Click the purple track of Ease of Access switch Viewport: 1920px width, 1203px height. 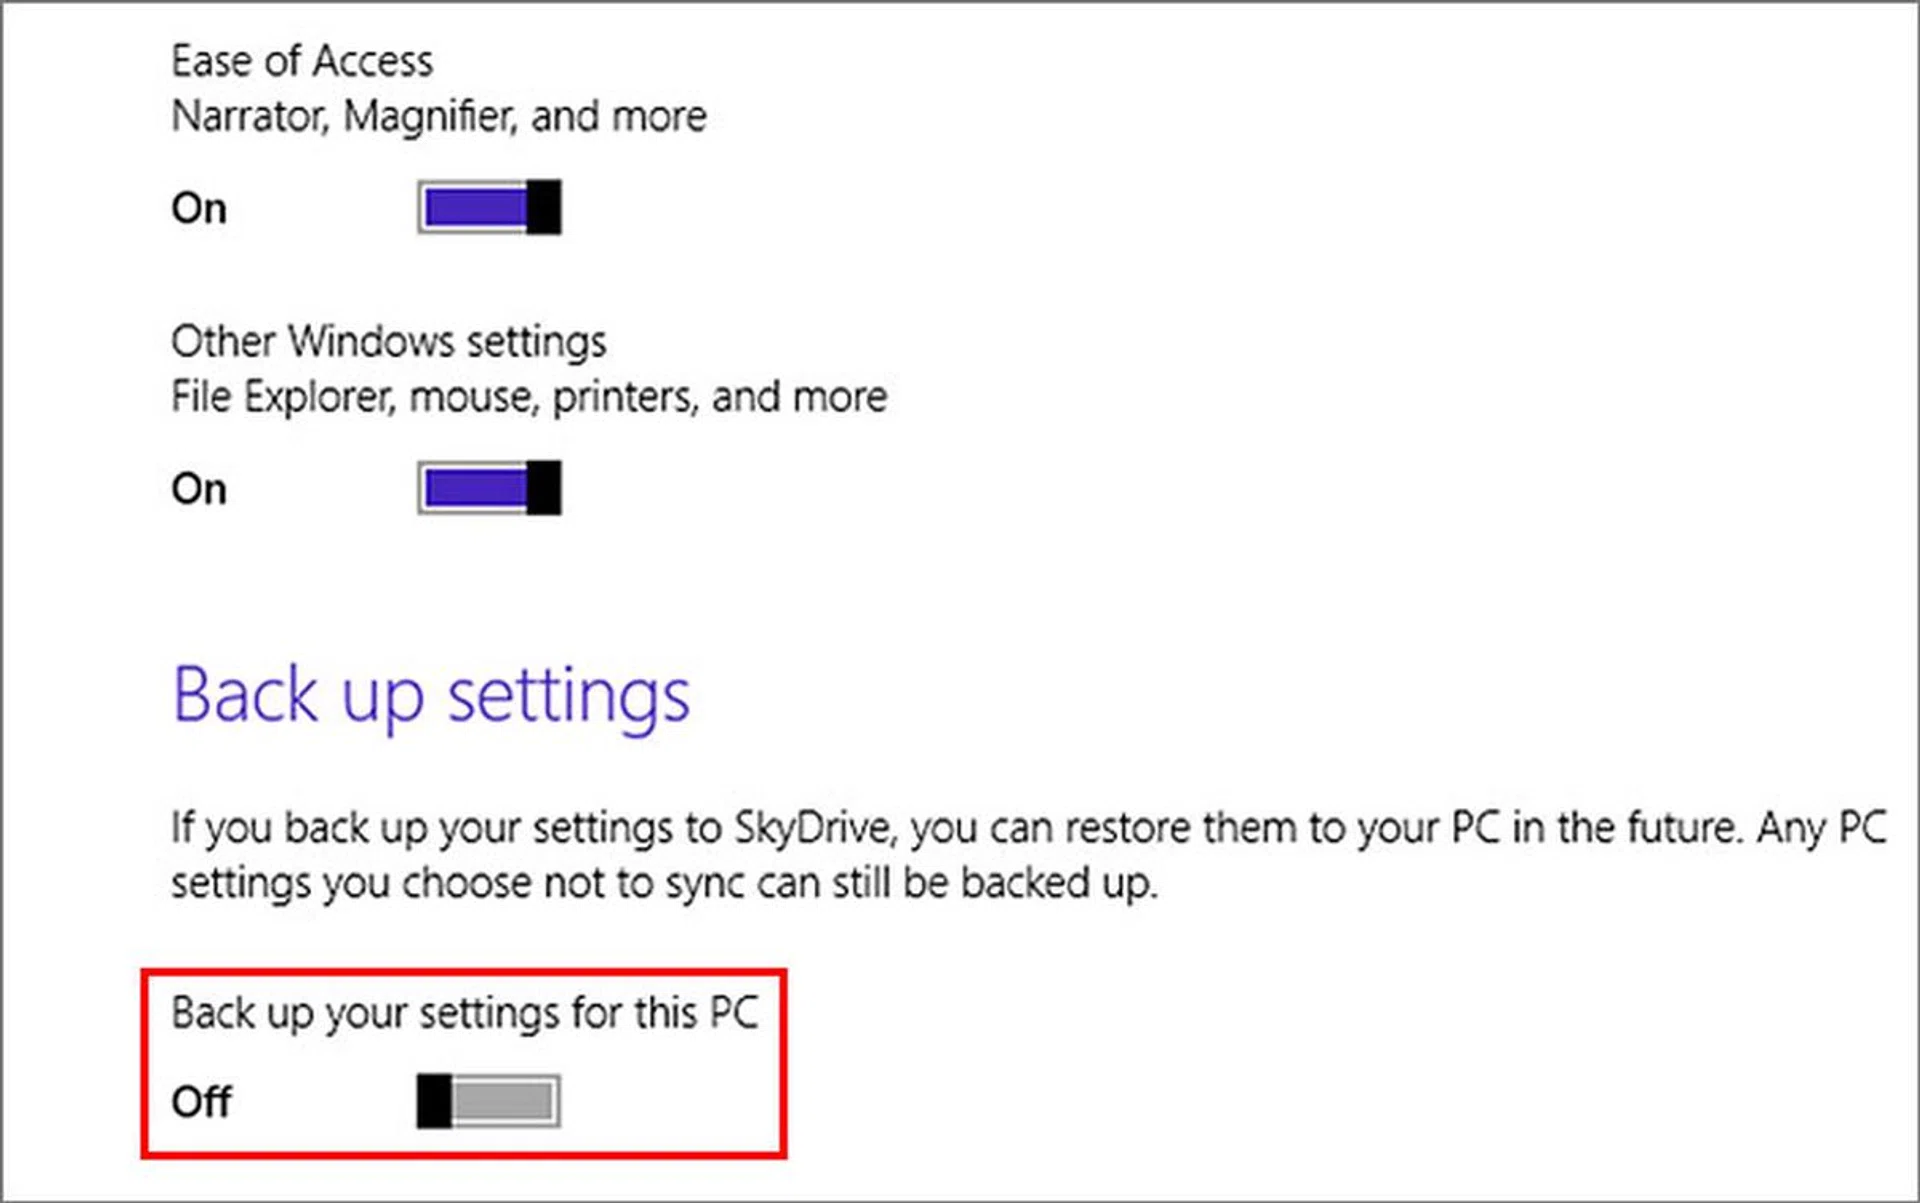pyautogui.click(x=475, y=207)
